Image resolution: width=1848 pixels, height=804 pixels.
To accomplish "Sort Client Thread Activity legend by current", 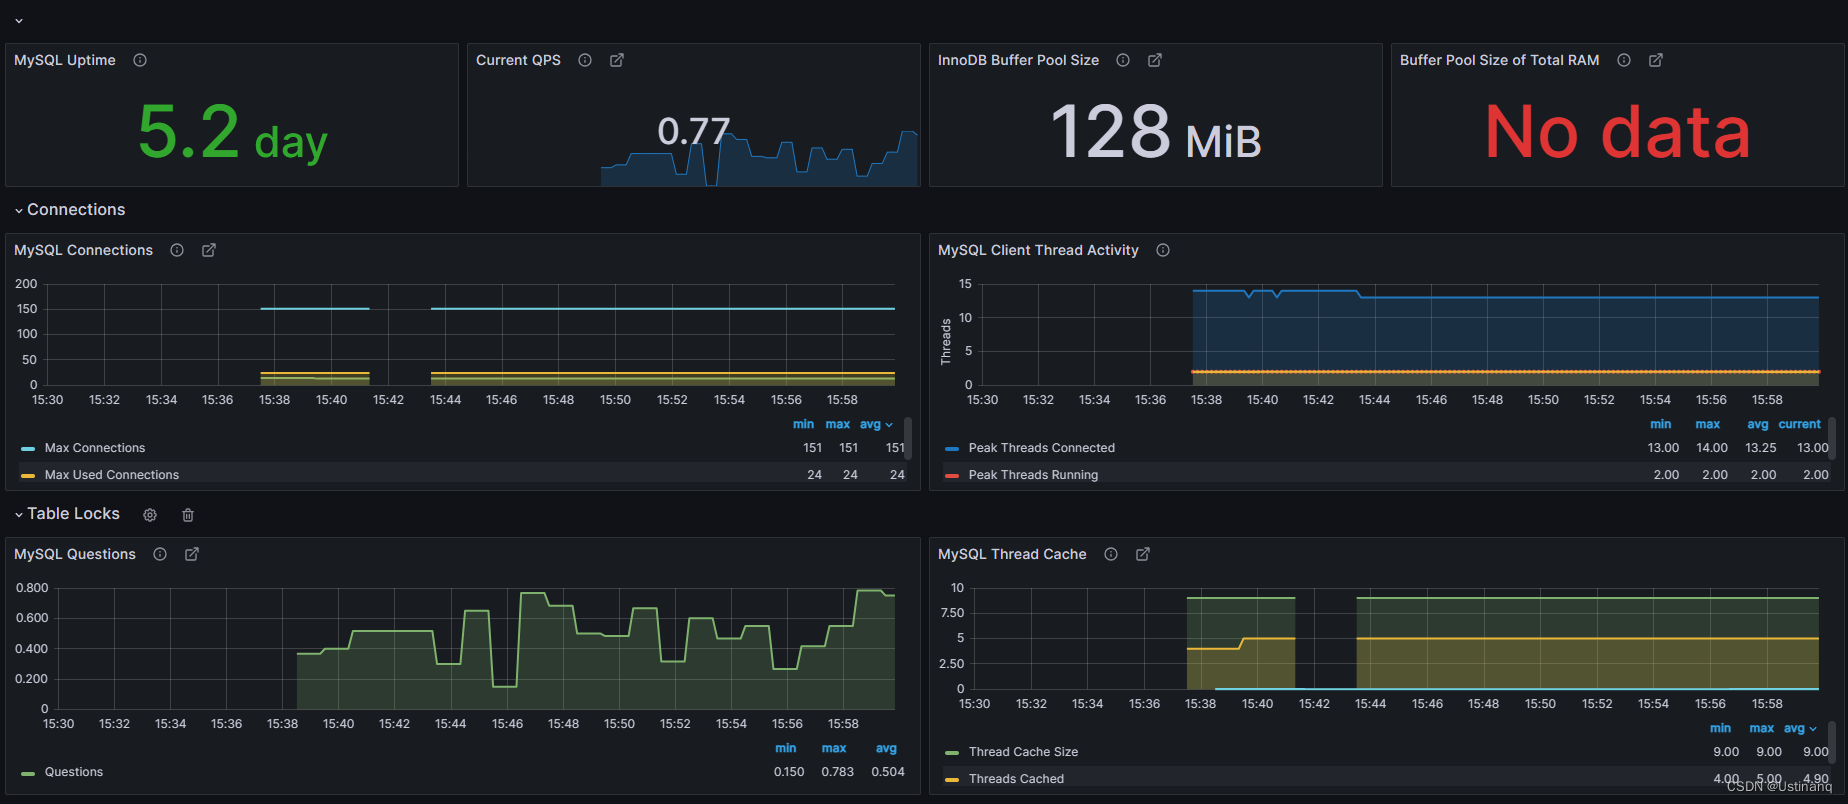I will [1800, 424].
